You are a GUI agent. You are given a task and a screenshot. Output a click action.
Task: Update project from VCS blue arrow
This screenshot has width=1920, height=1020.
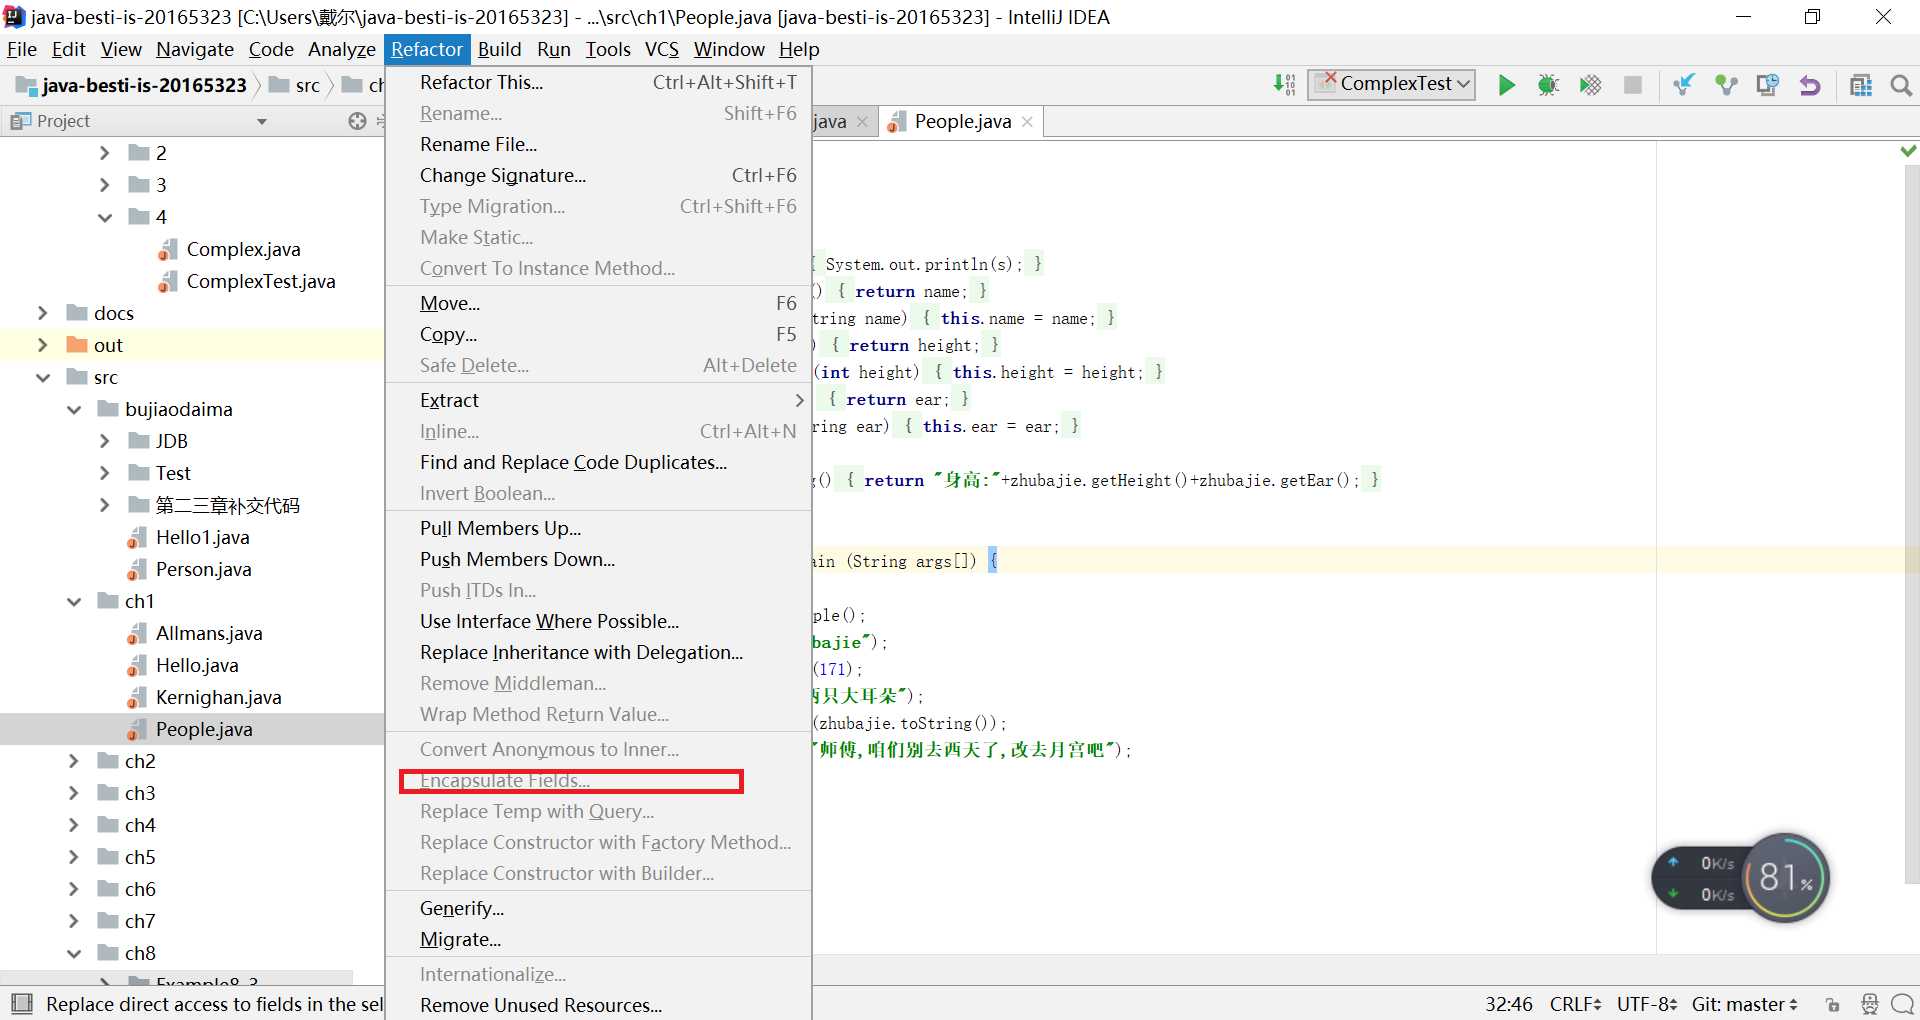click(x=1684, y=85)
